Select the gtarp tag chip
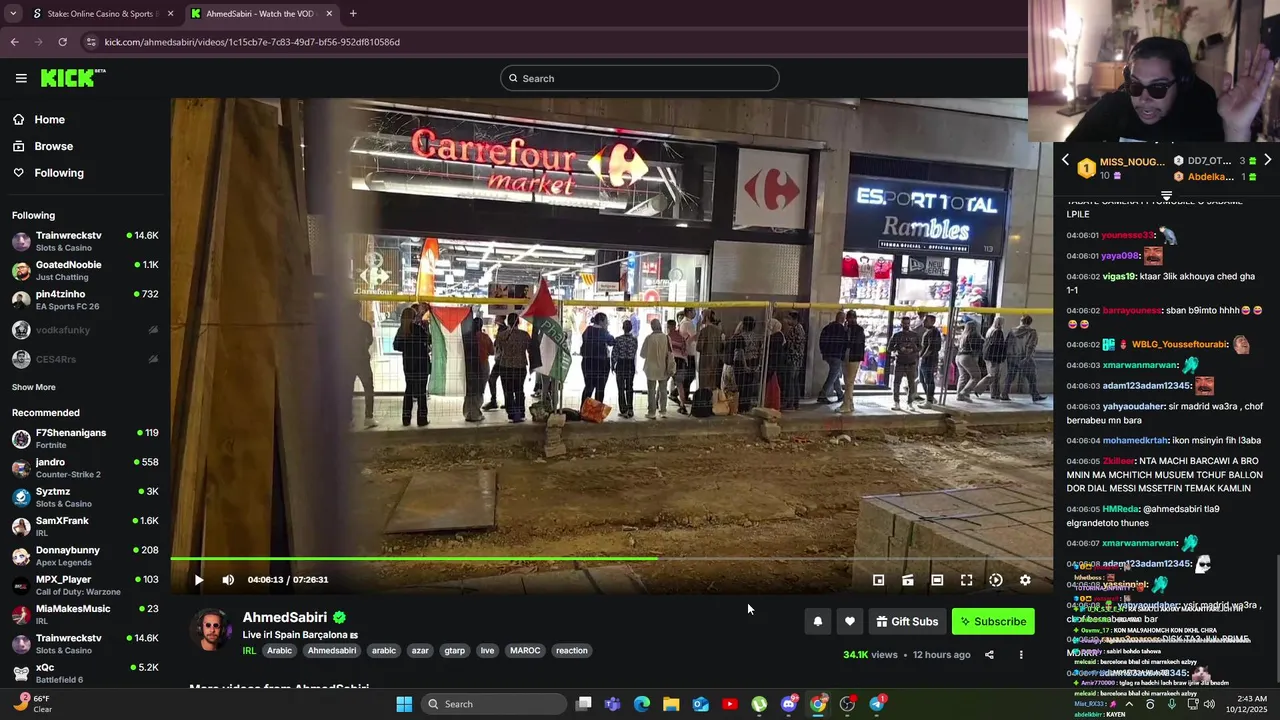Image resolution: width=1280 pixels, height=720 pixels. point(455,651)
